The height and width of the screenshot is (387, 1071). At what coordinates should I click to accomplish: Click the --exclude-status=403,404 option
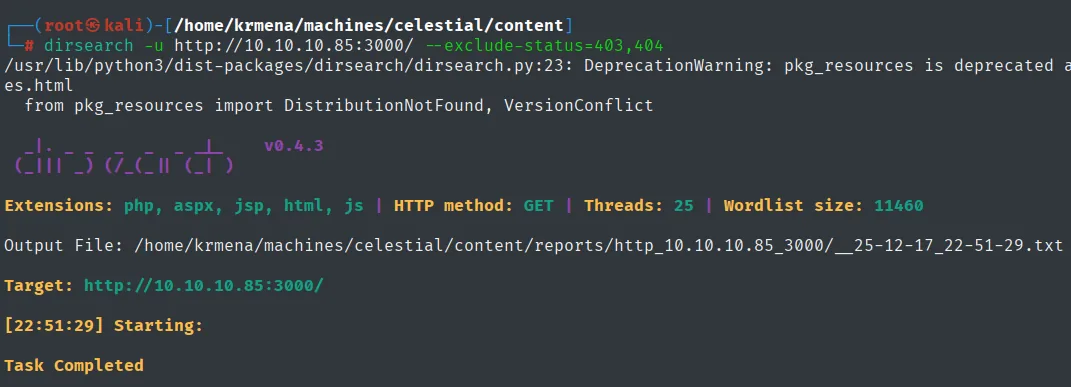(x=544, y=46)
